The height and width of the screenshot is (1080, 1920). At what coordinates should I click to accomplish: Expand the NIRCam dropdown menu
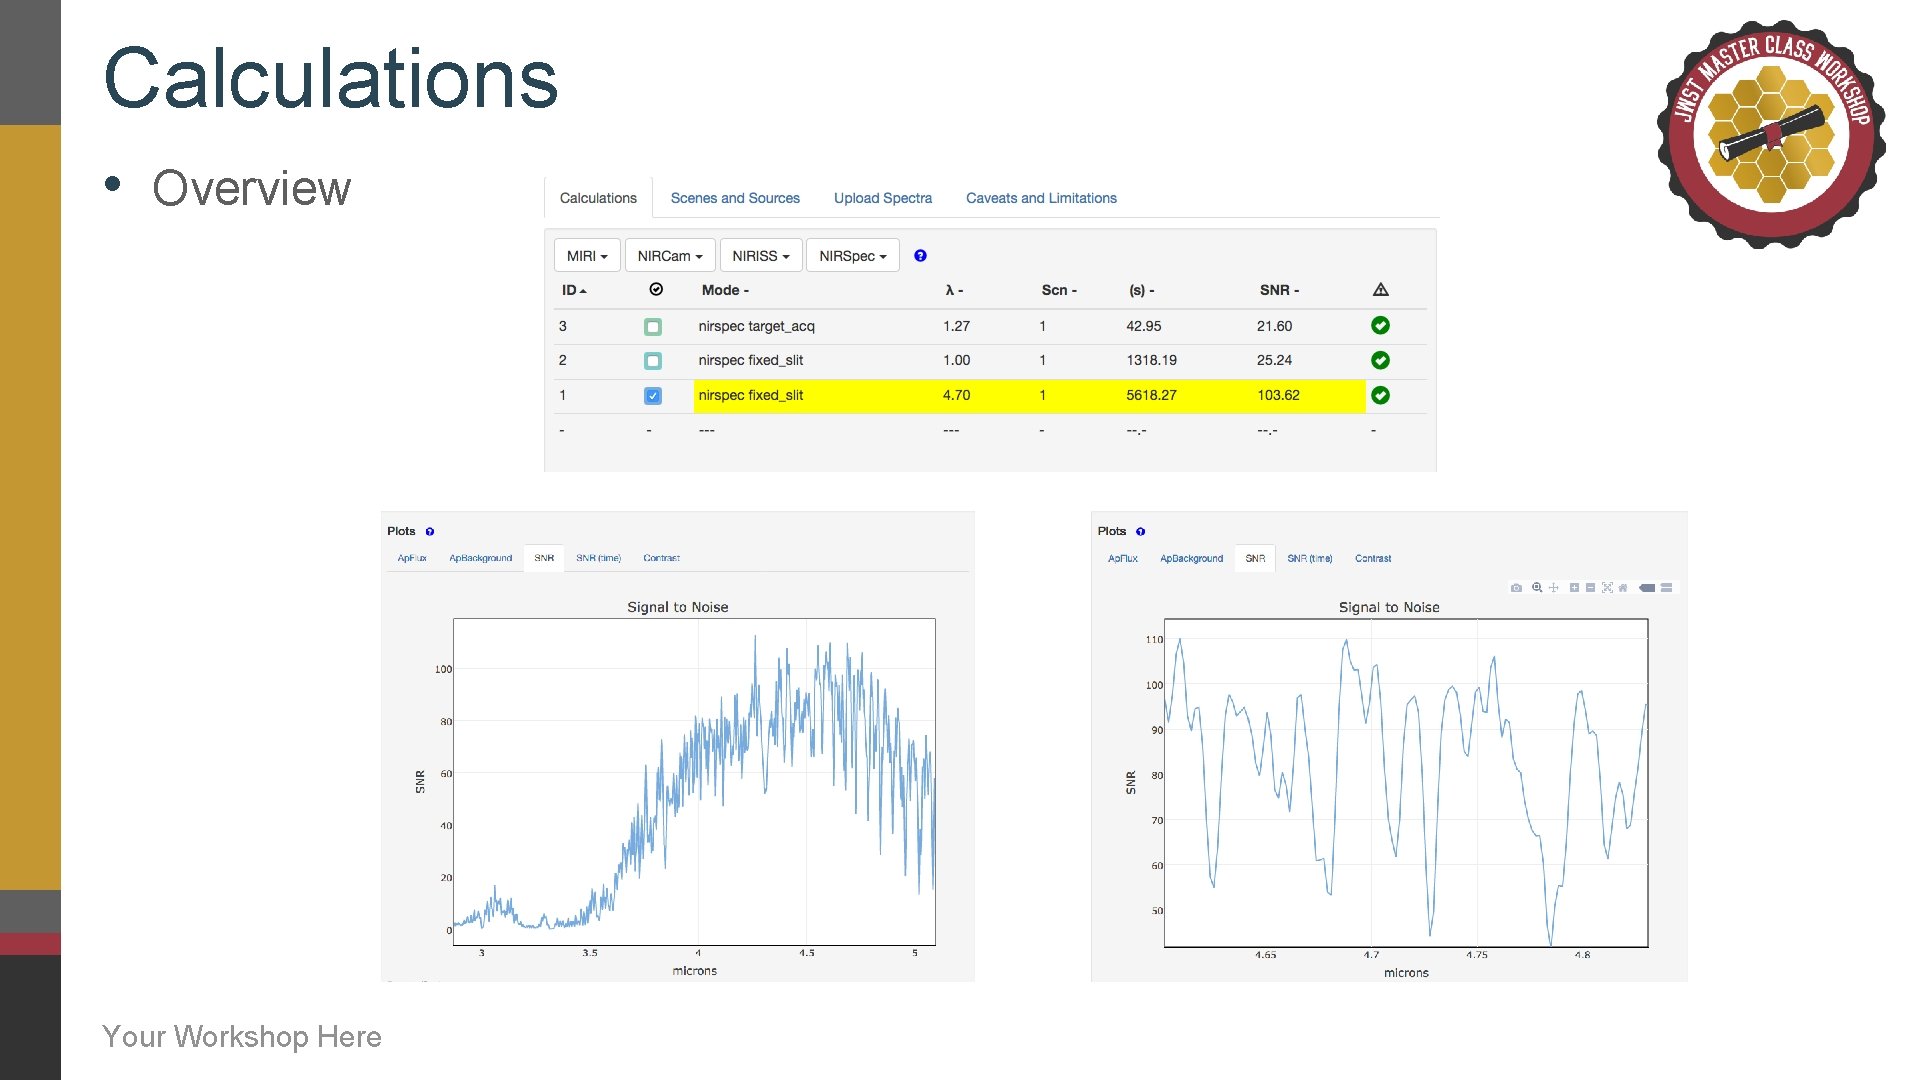click(670, 256)
